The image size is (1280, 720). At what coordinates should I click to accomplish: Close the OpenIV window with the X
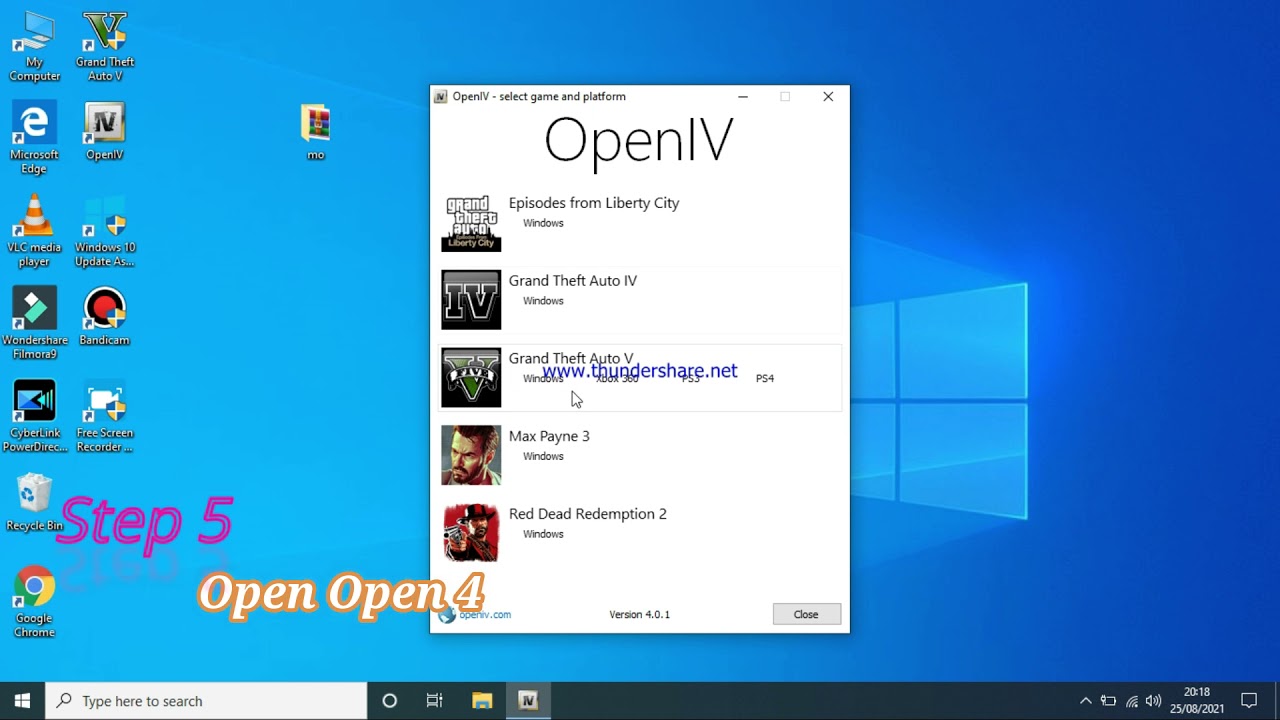[828, 97]
